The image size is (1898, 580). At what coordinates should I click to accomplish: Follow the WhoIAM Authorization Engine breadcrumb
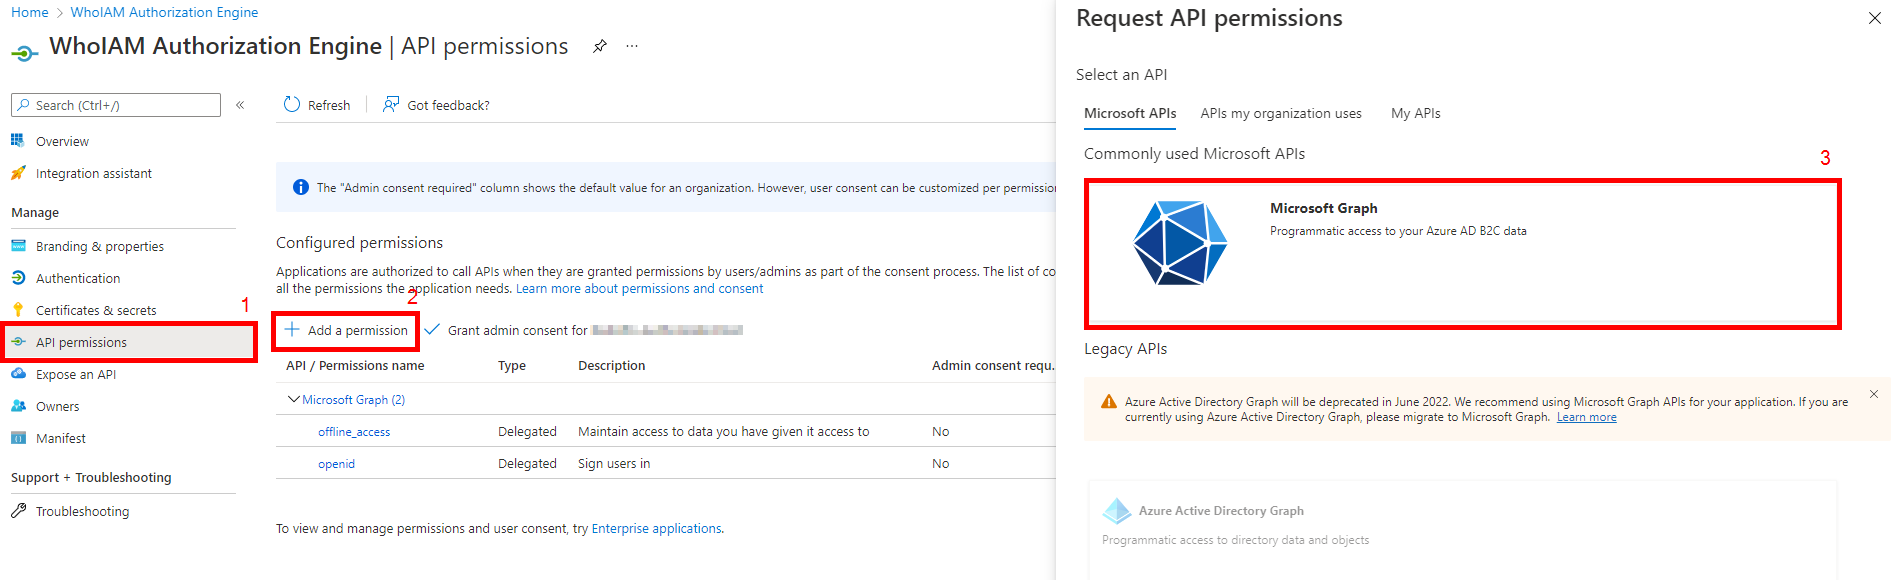[x=164, y=12]
